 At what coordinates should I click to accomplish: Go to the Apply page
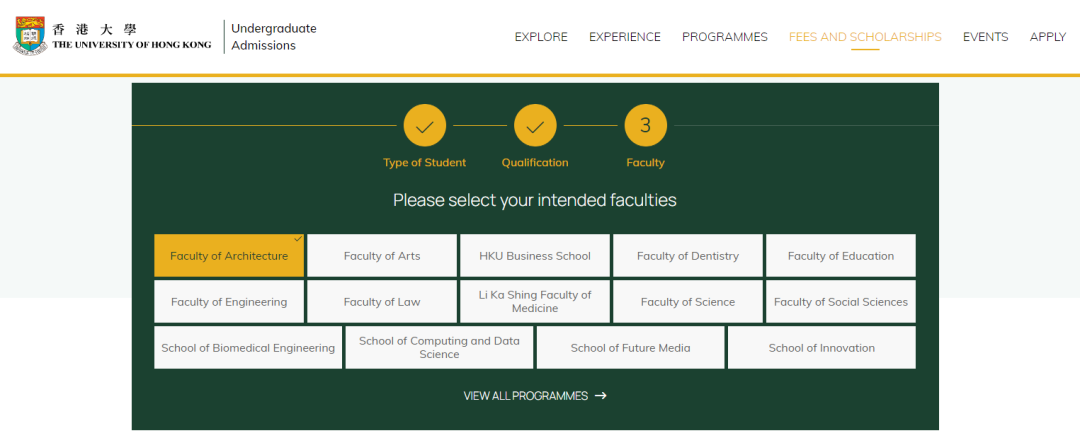(1048, 37)
